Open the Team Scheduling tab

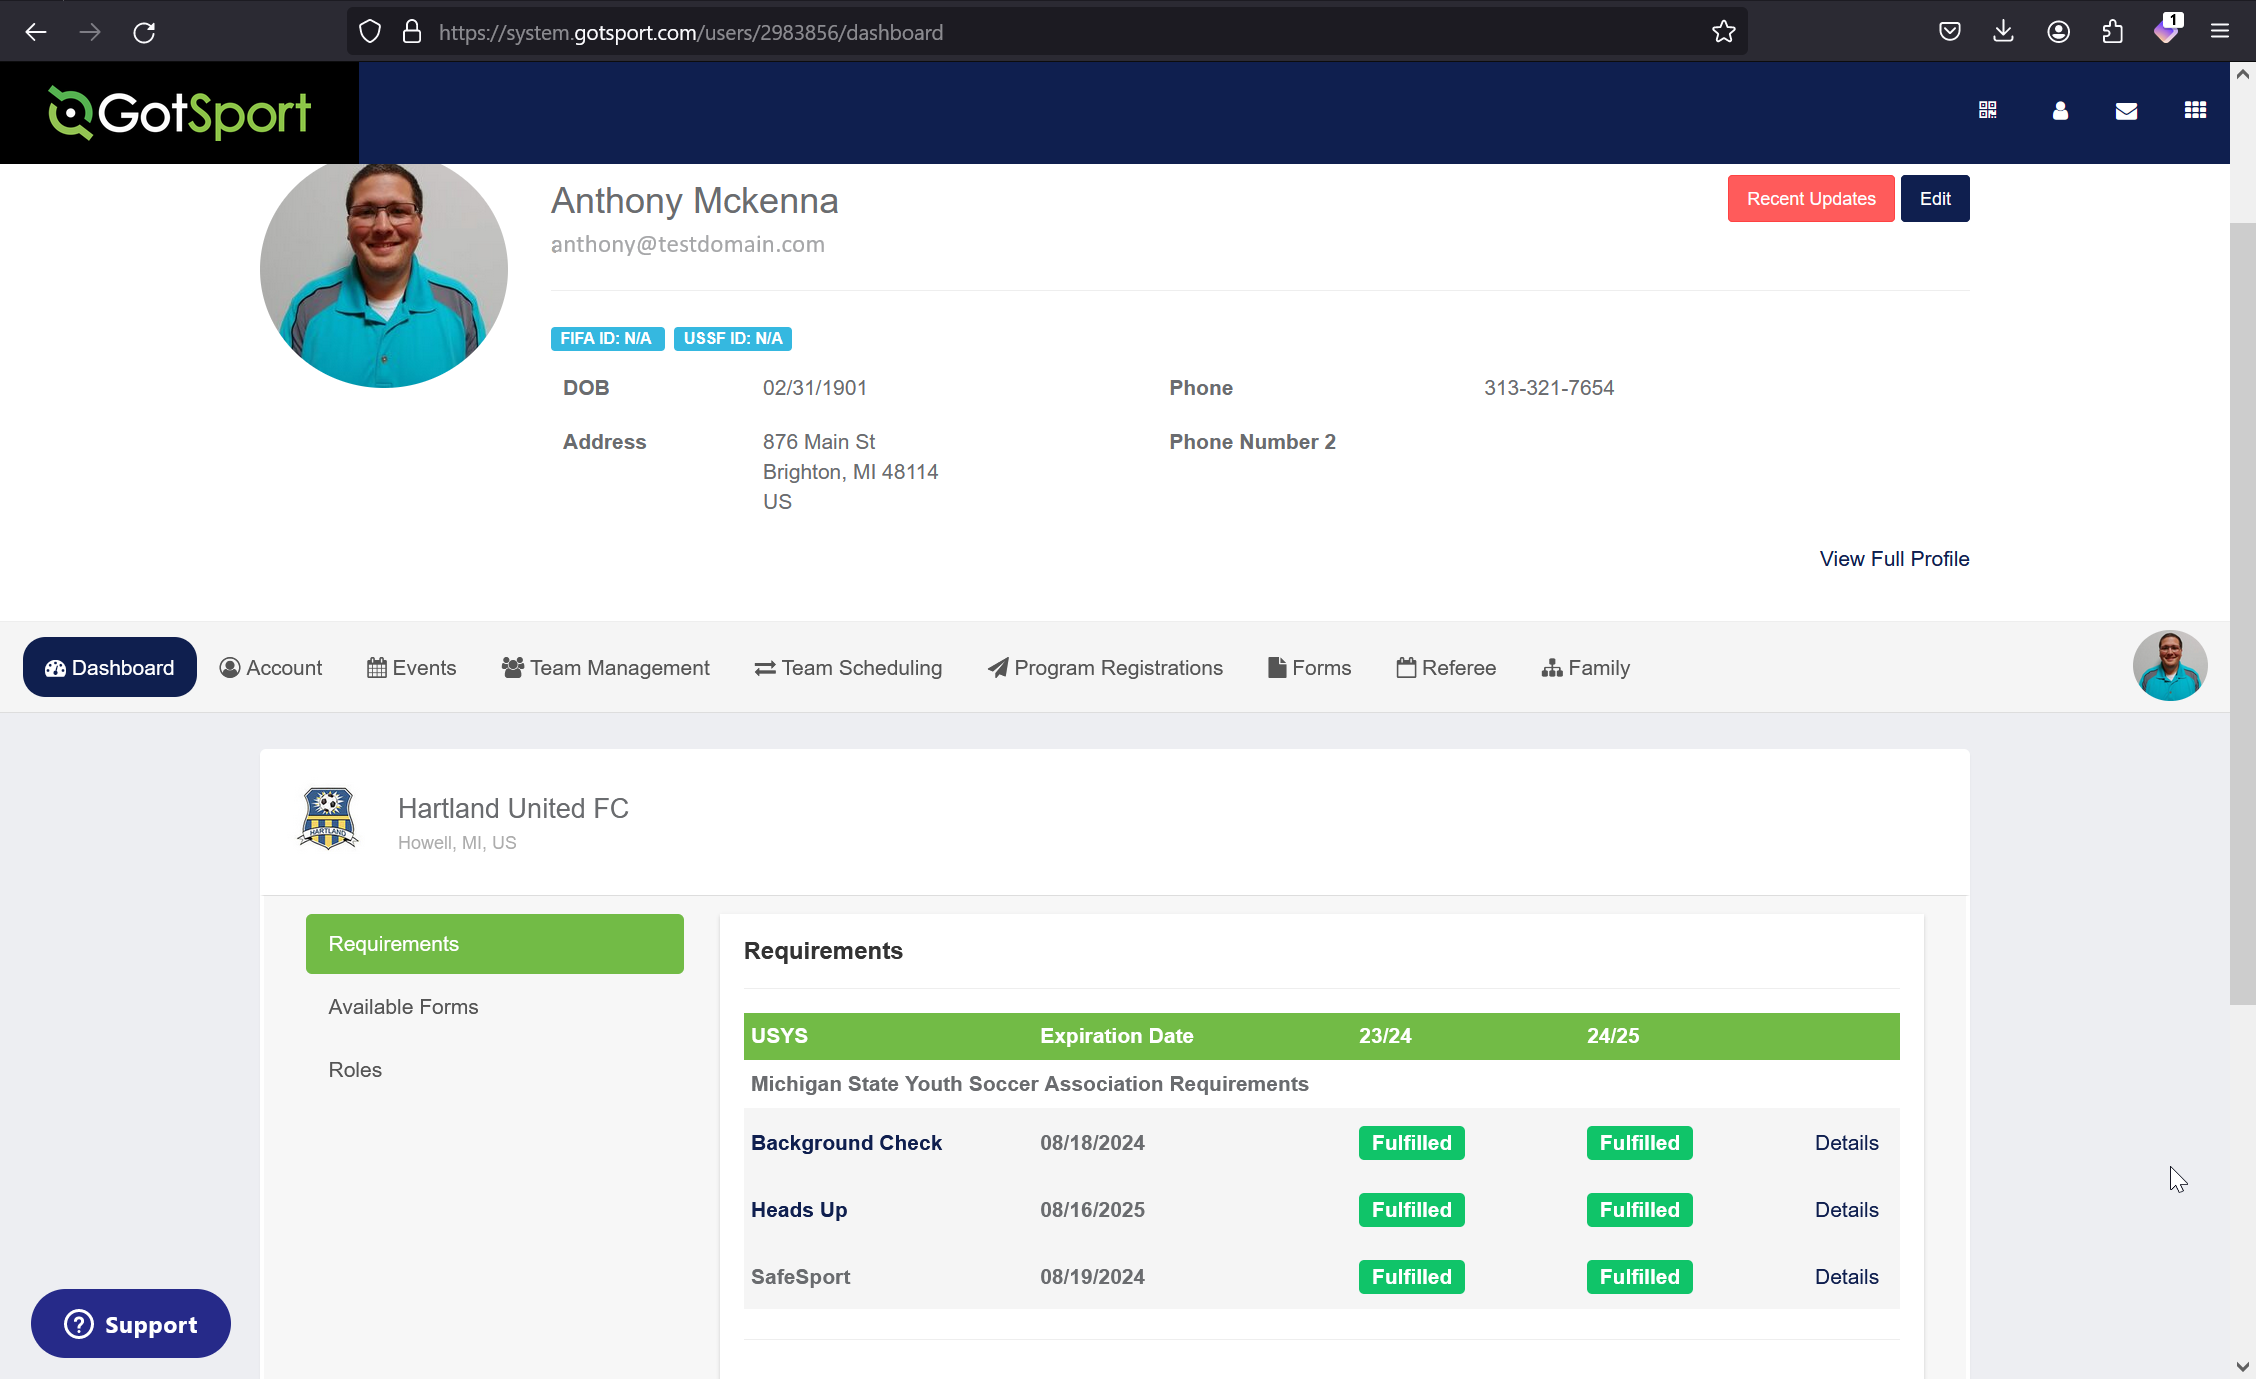point(848,667)
